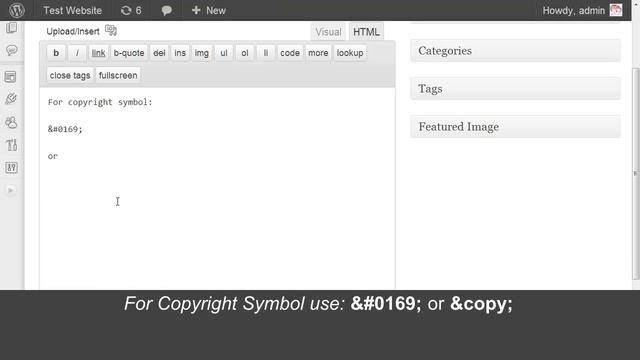The image size is (640, 360).
Task: Open the WordPress logo menu
Action: click(x=17, y=10)
